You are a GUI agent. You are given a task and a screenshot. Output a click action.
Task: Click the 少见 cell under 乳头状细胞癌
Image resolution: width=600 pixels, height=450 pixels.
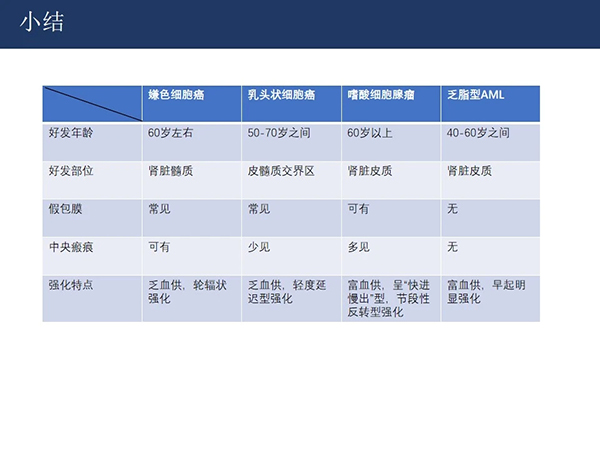[259, 247]
